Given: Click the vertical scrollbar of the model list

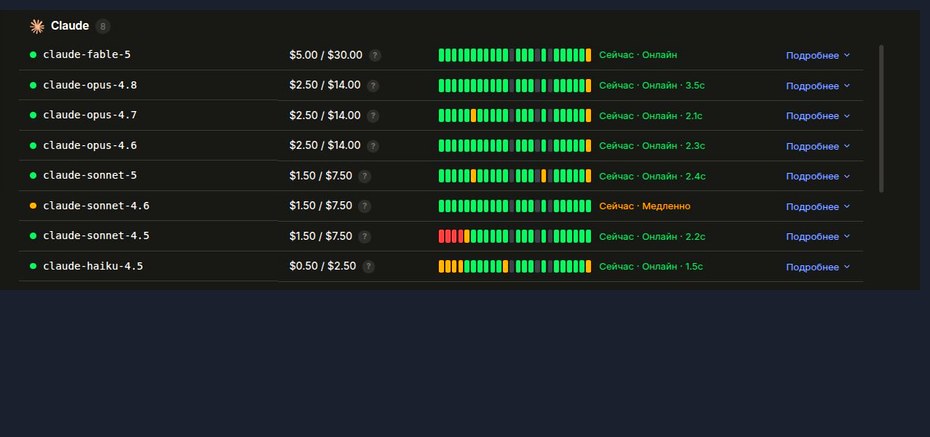Looking at the screenshot, I should pyautogui.click(x=881, y=119).
